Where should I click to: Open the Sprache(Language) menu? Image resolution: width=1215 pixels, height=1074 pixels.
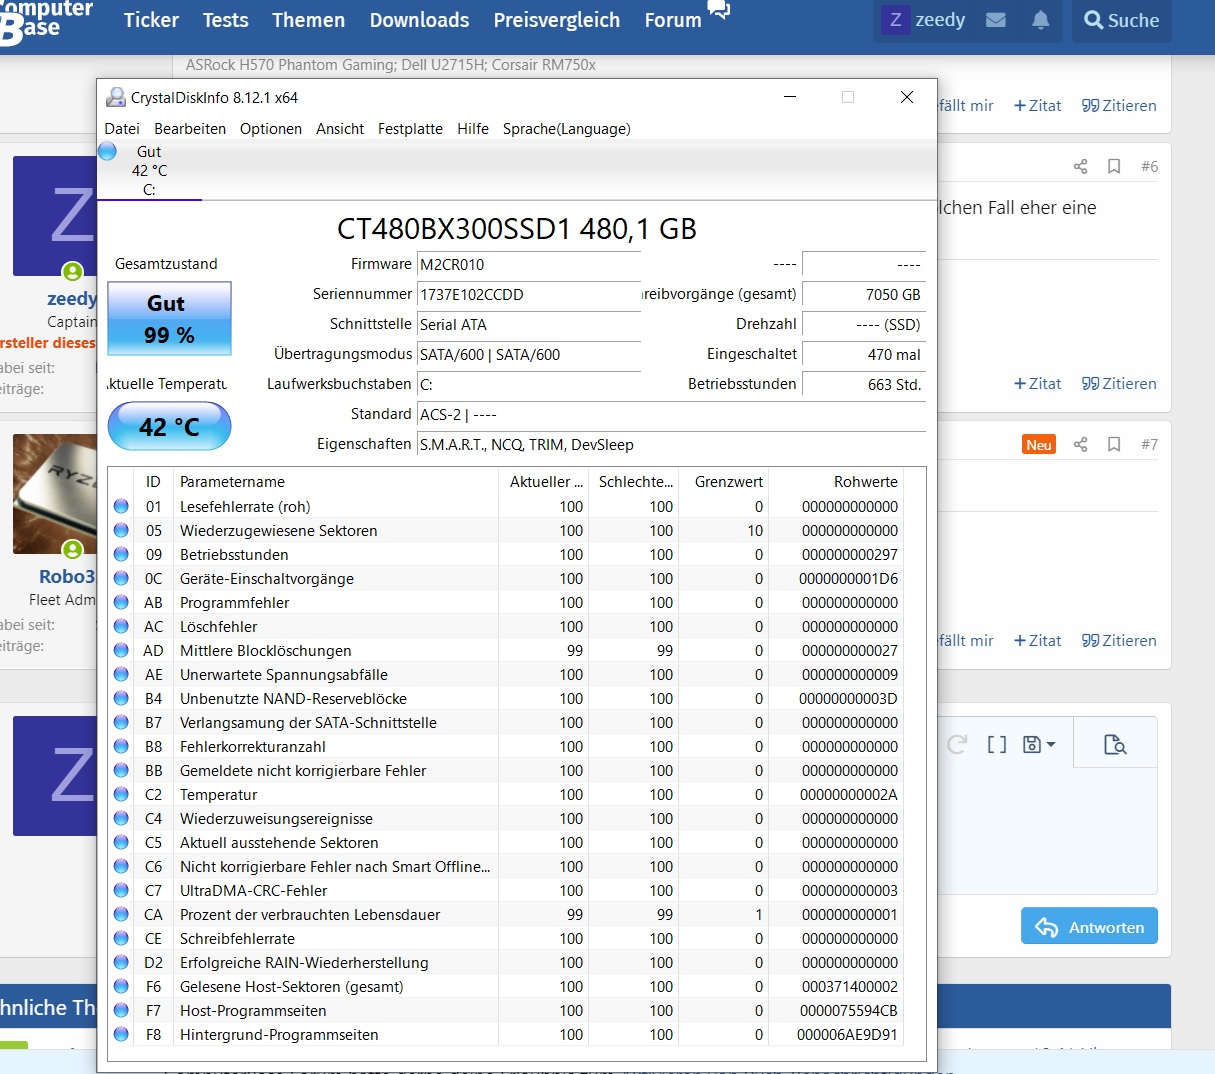(567, 129)
